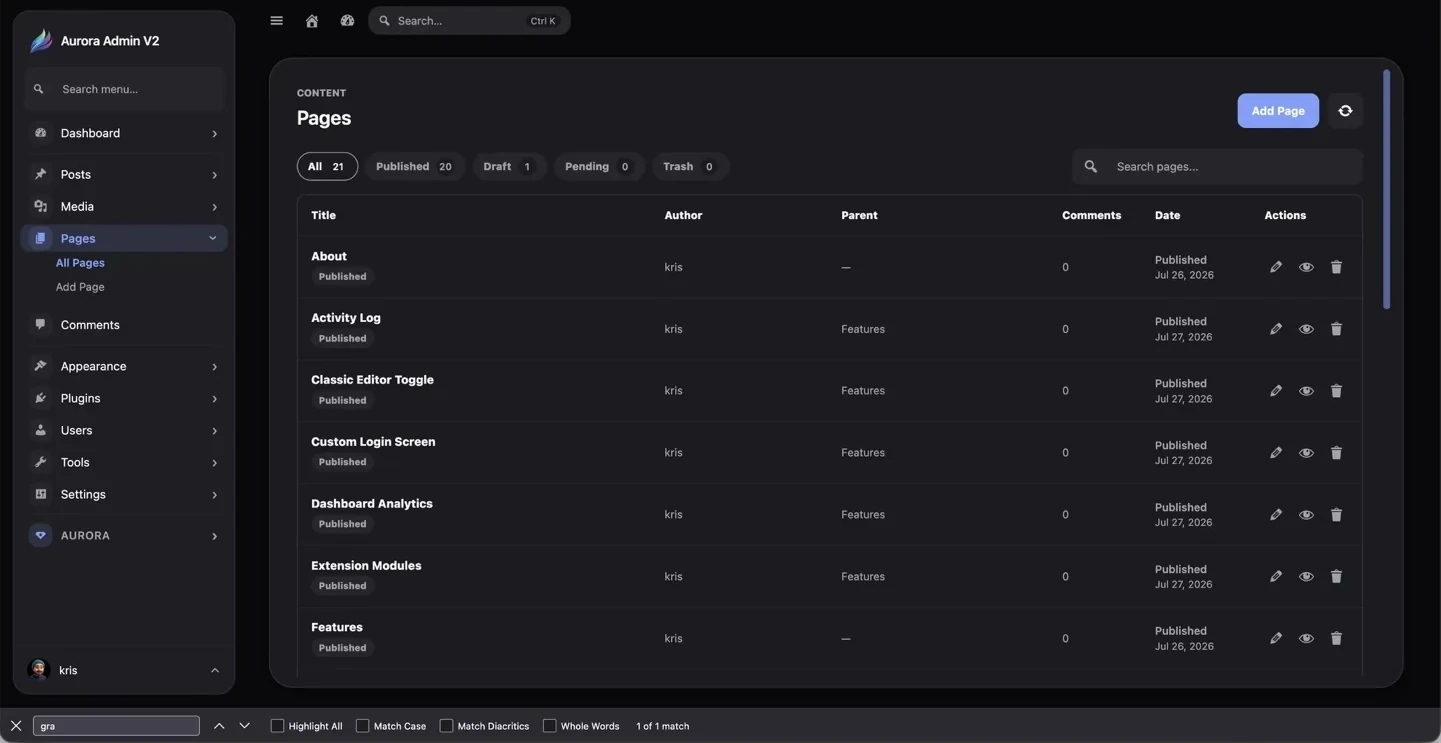Viewport: 1441px width, 743px height.
Task: Select the Trash 0 filter tab
Action: coord(689,166)
